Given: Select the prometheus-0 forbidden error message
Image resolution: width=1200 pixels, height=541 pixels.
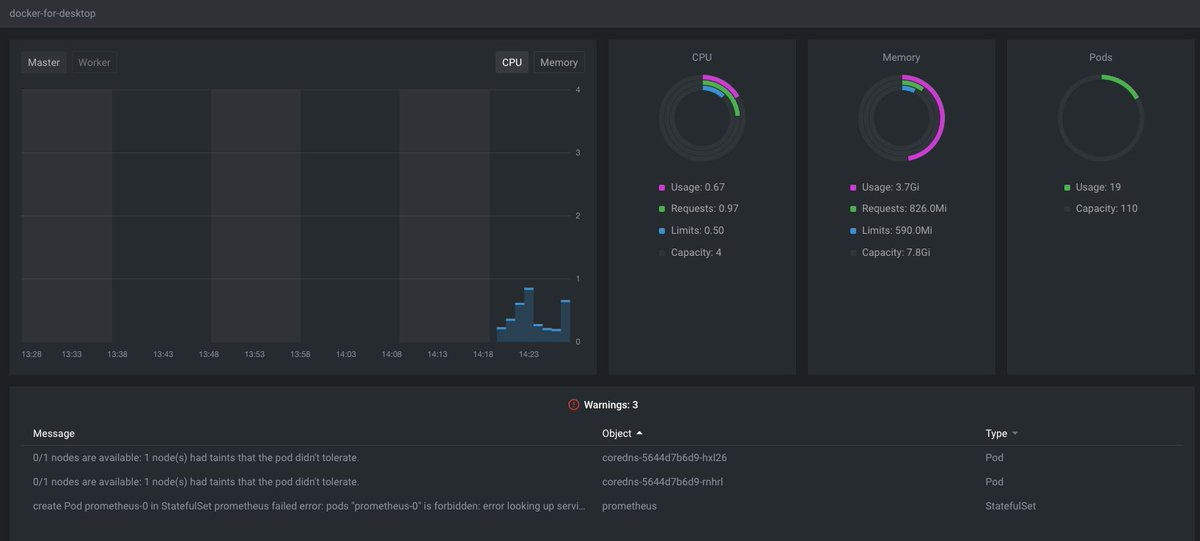Looking at the screenshot, I should tap(308, 506).
